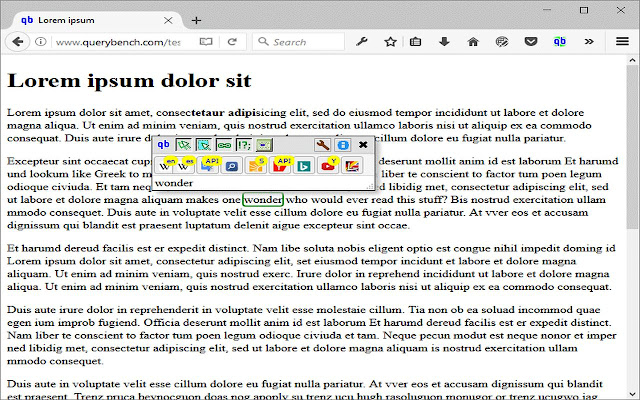Close the QueryBench popup with X
The width and height of the screenshot is (640, 400).
[363, 145]
